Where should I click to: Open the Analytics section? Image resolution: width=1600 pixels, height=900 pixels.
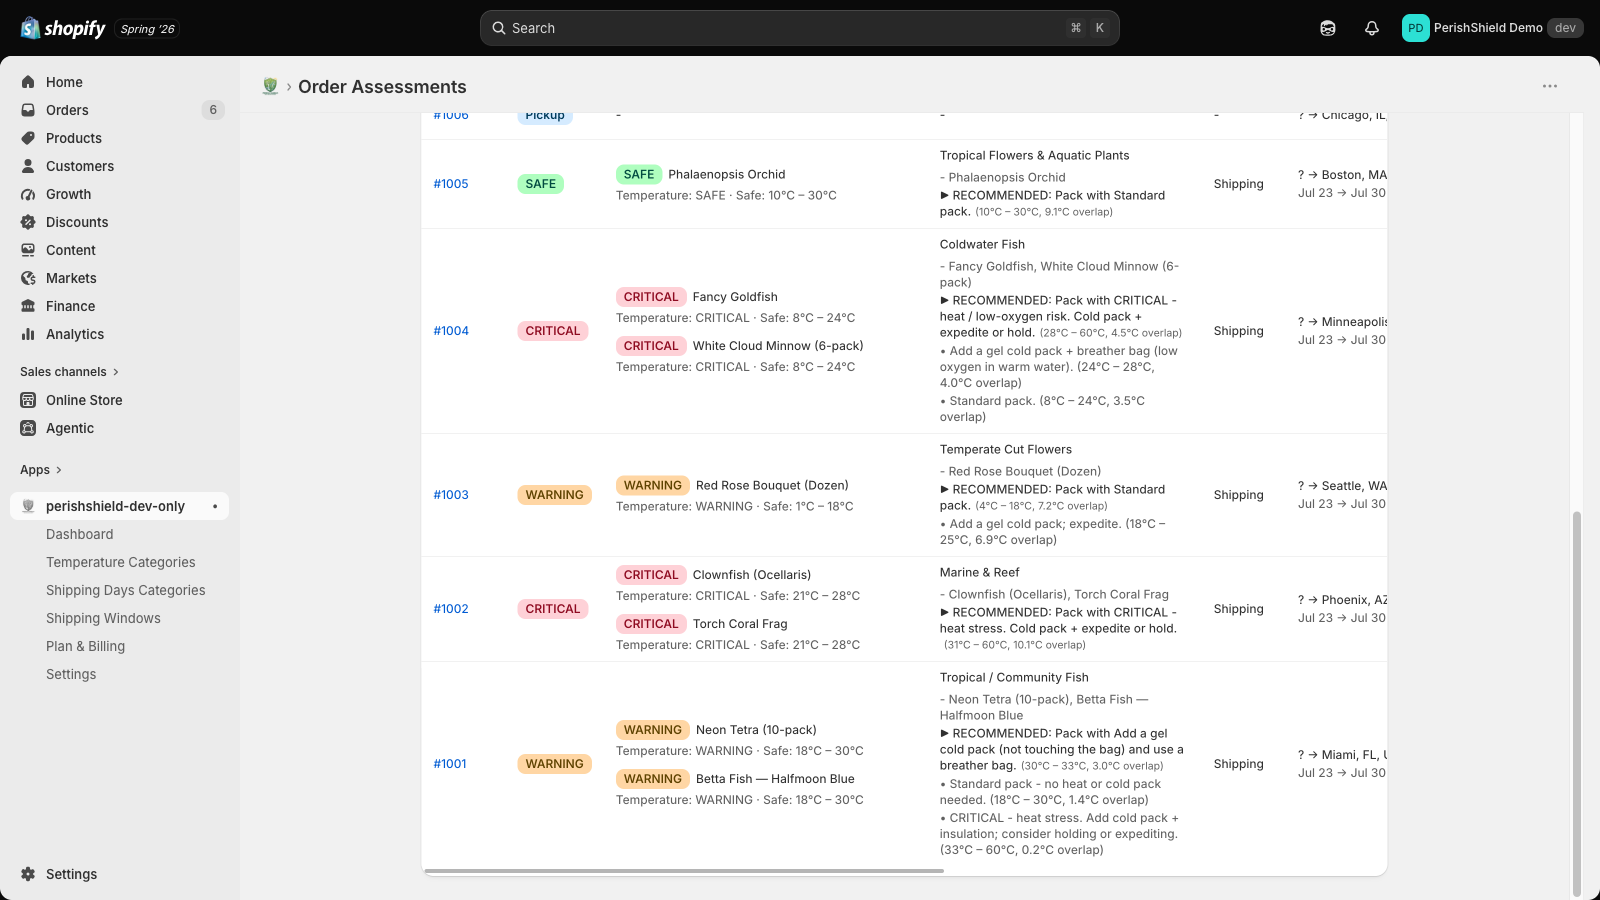point(75,334)
